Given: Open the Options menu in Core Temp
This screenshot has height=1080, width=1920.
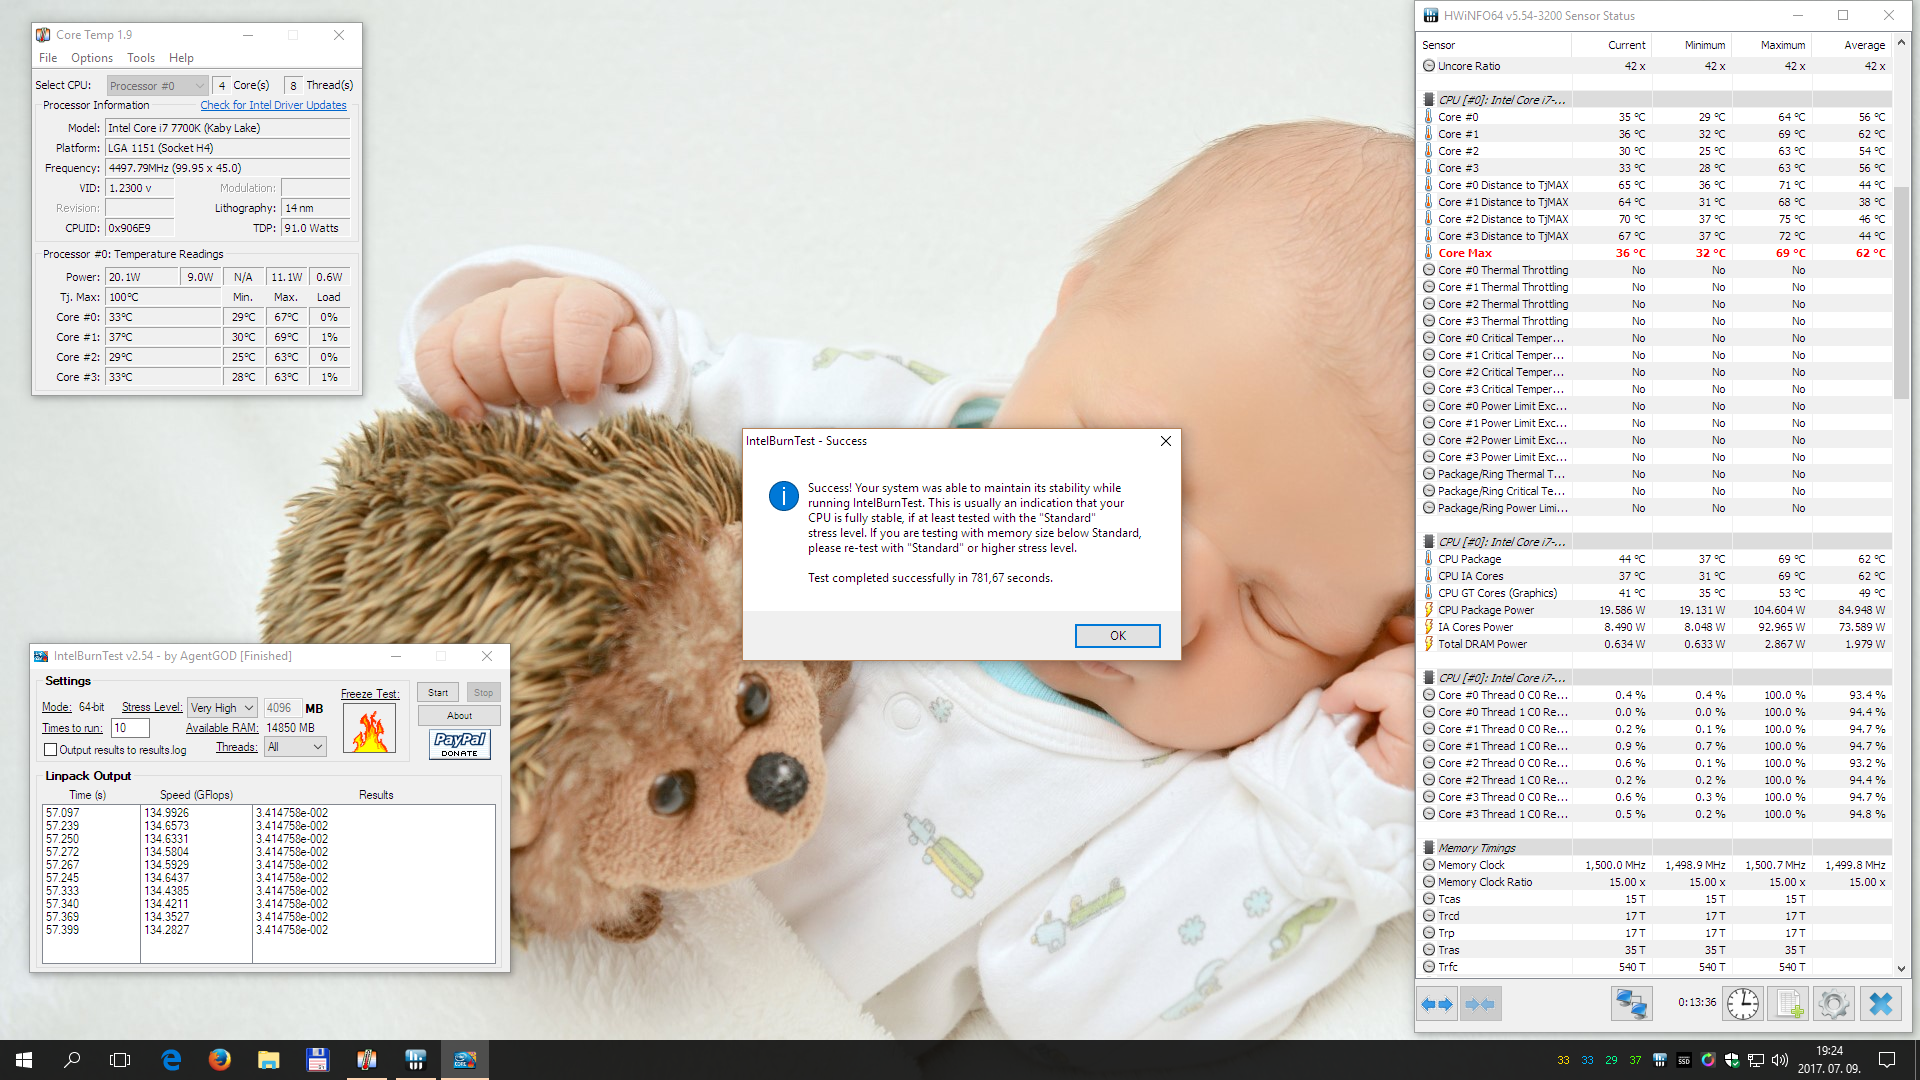Looking at the screenshot, I should (91, 58).
